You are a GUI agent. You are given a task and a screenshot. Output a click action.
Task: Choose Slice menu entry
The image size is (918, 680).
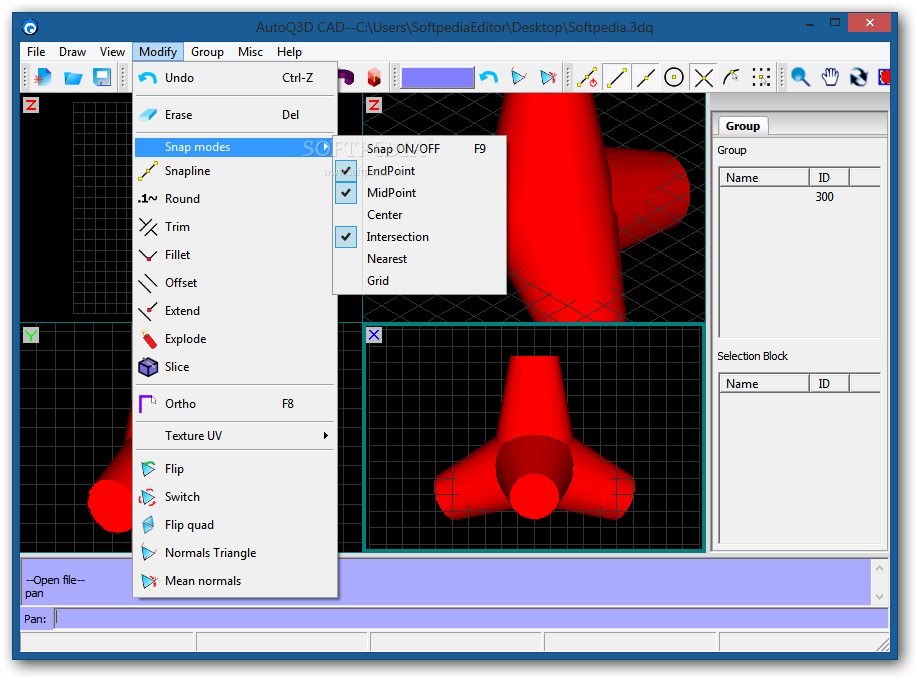tap(235, 367)
